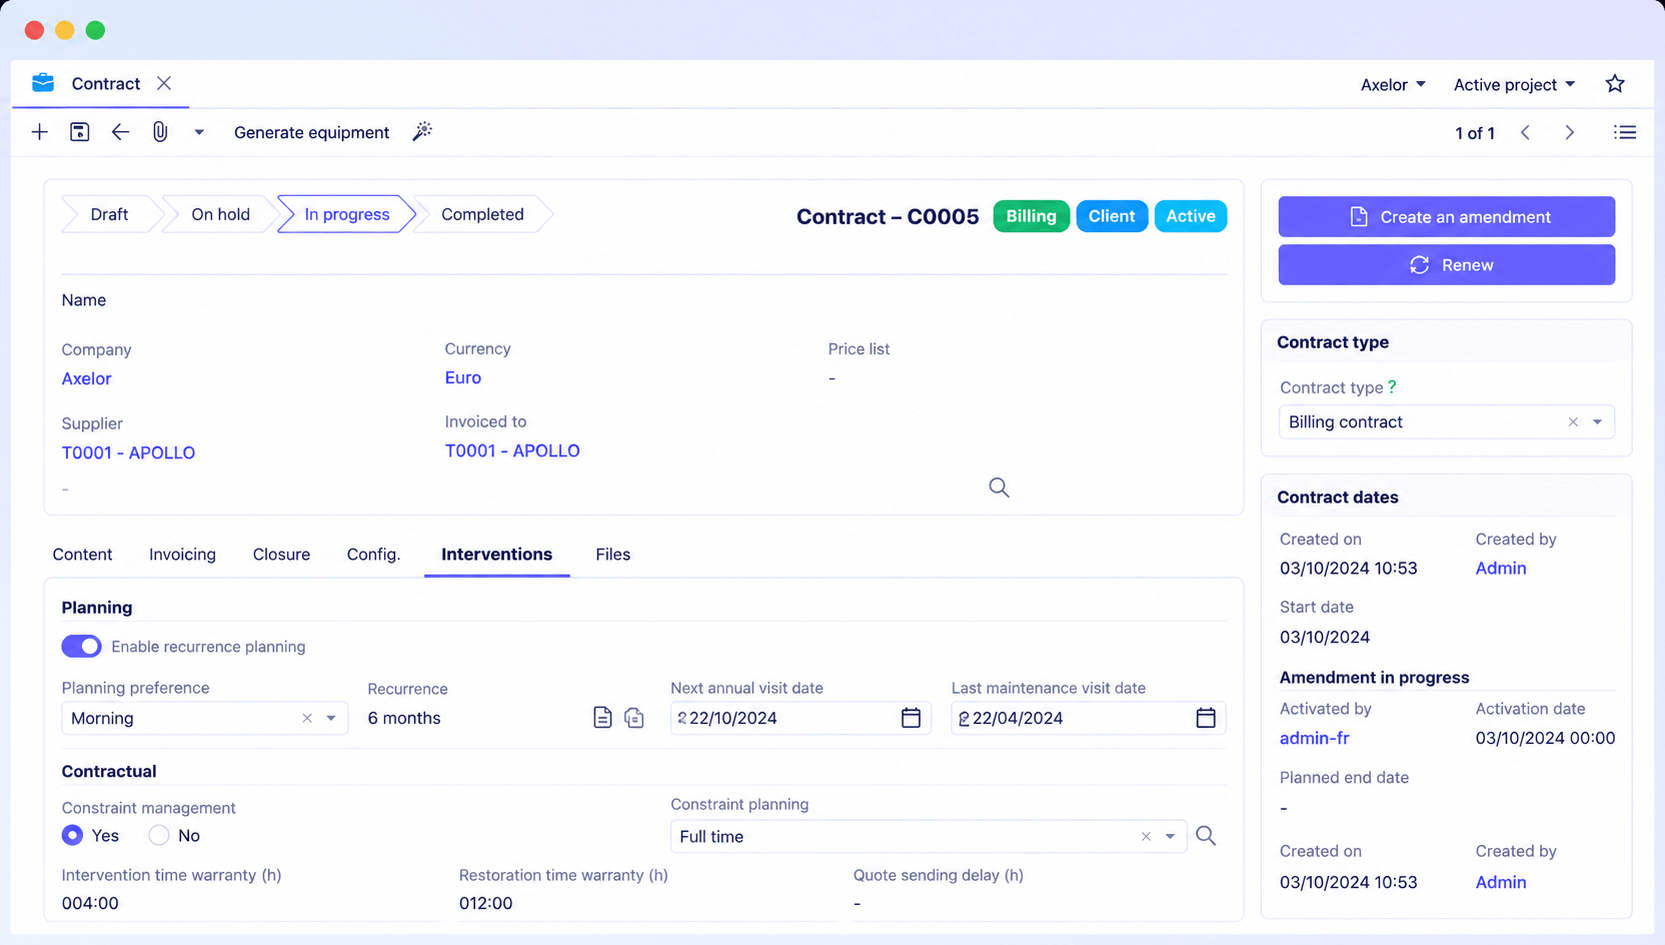Expand the Planning preference dropdown arrow
The image size is (1665, 945).
click(331, 718)
